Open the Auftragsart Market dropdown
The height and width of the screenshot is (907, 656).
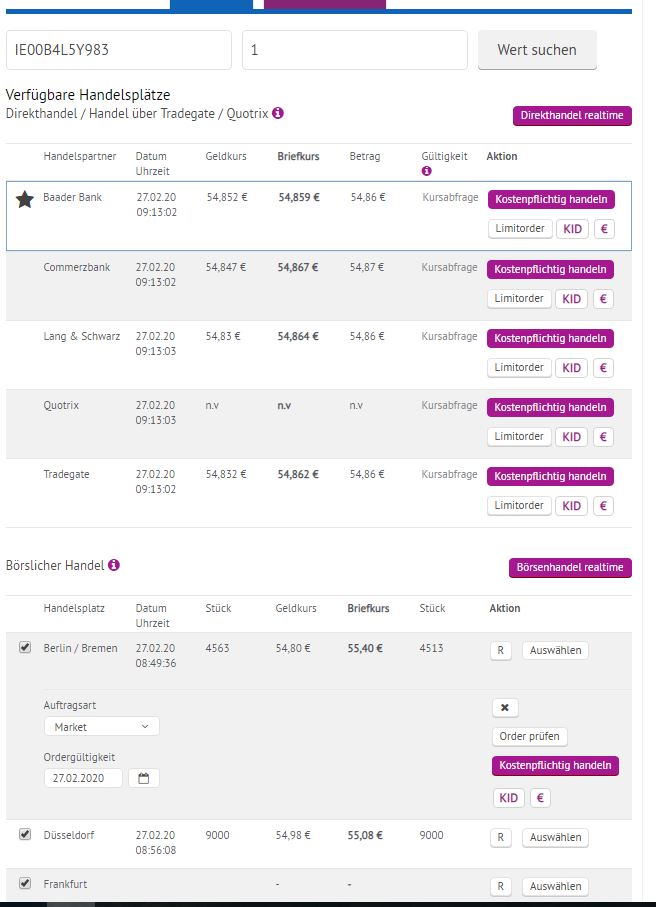point(101,727)
